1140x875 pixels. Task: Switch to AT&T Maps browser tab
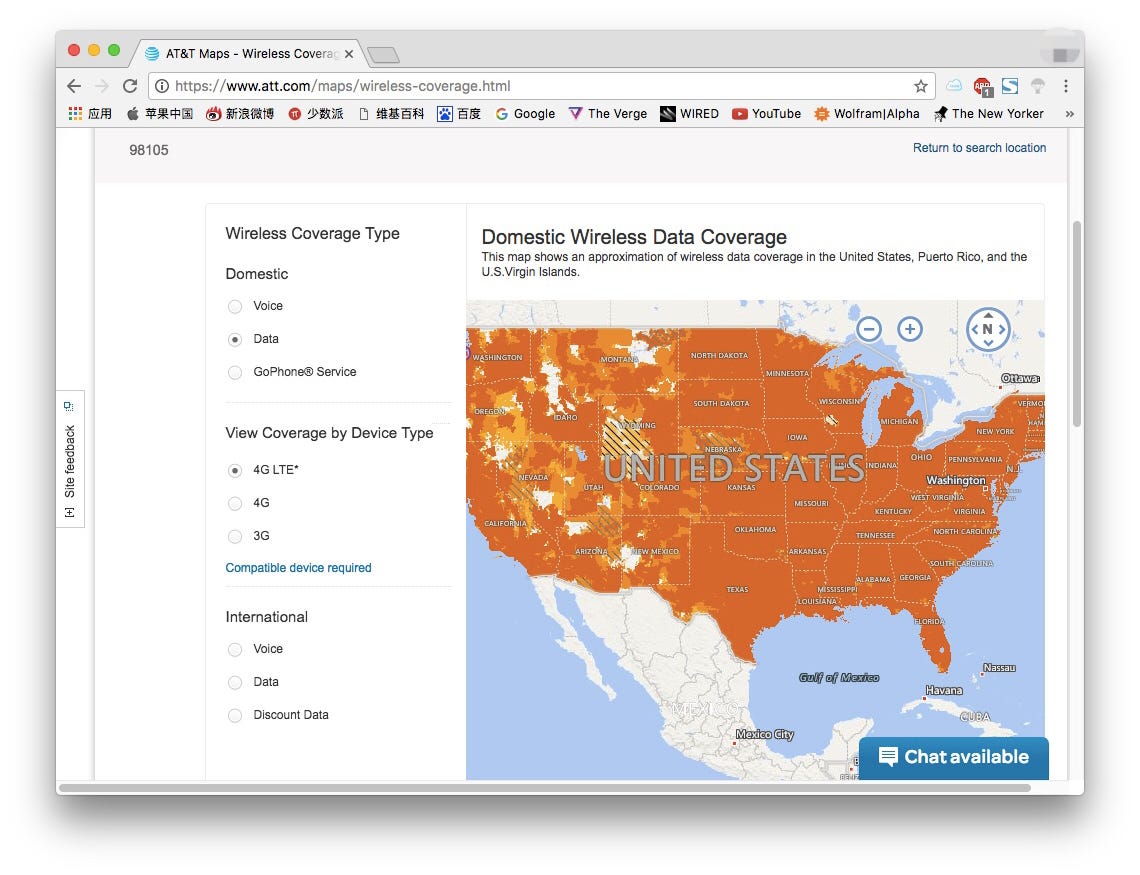247,54
